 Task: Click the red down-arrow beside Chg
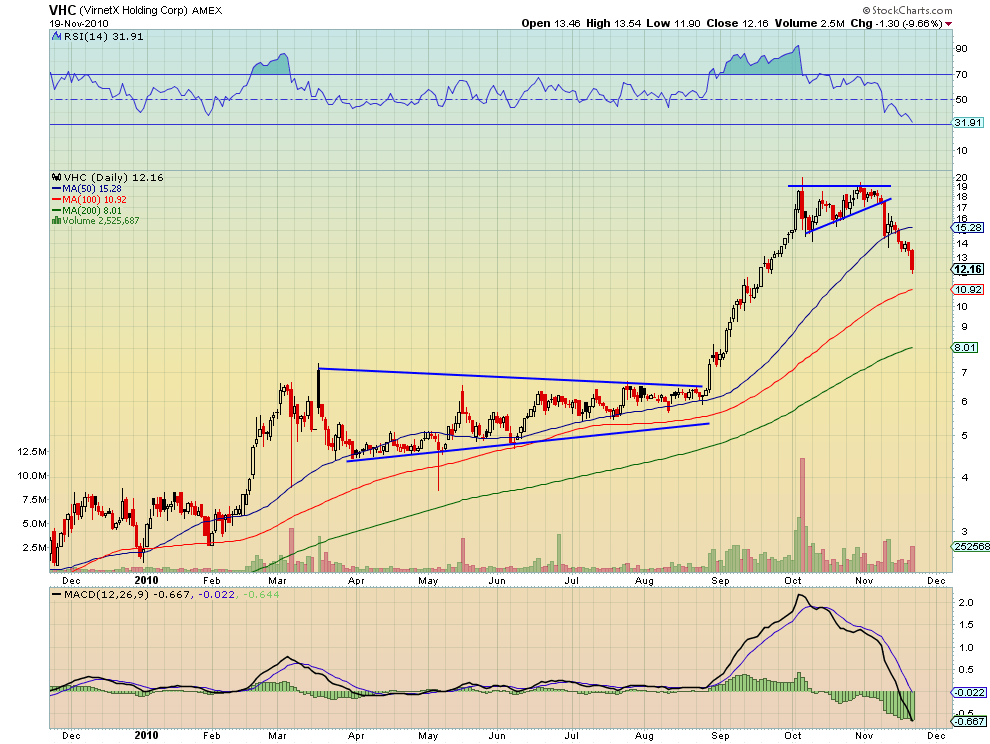pyautogui.click(x=948, y=24)
